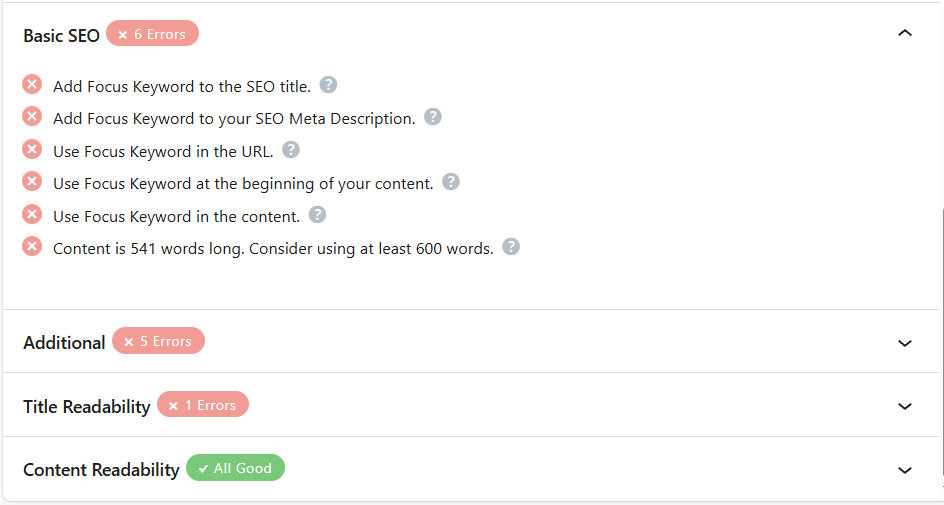Screen dimensions: 944x505
Task: Expand the Title Readability chevron
Action: coord(905,406)
